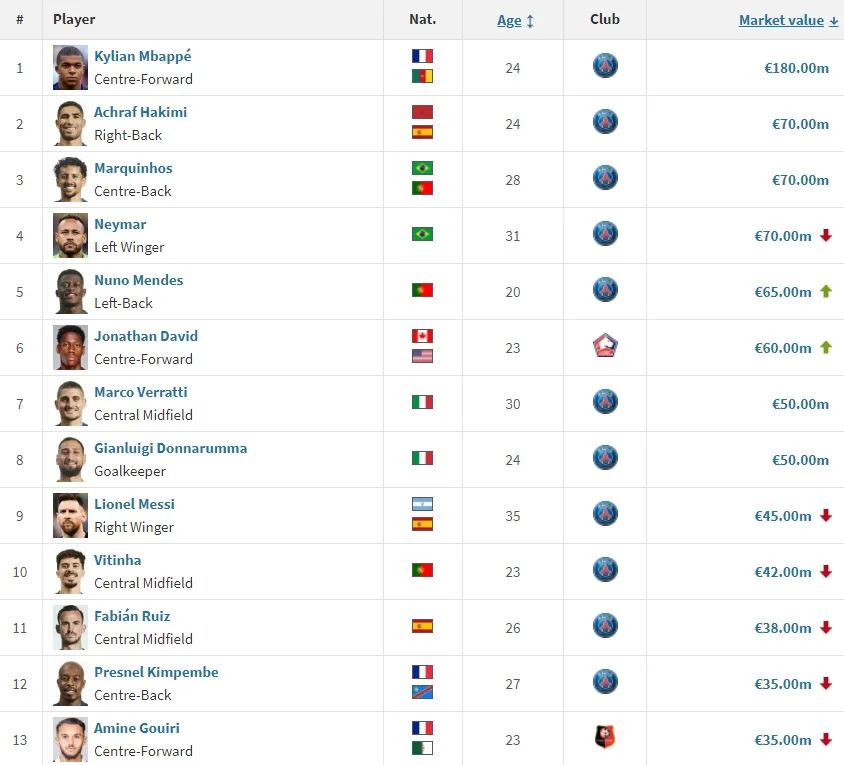Screen dimensions: 844x765
Task: Click Lionel Messi's portrait thumbnail
Action: 71,515
